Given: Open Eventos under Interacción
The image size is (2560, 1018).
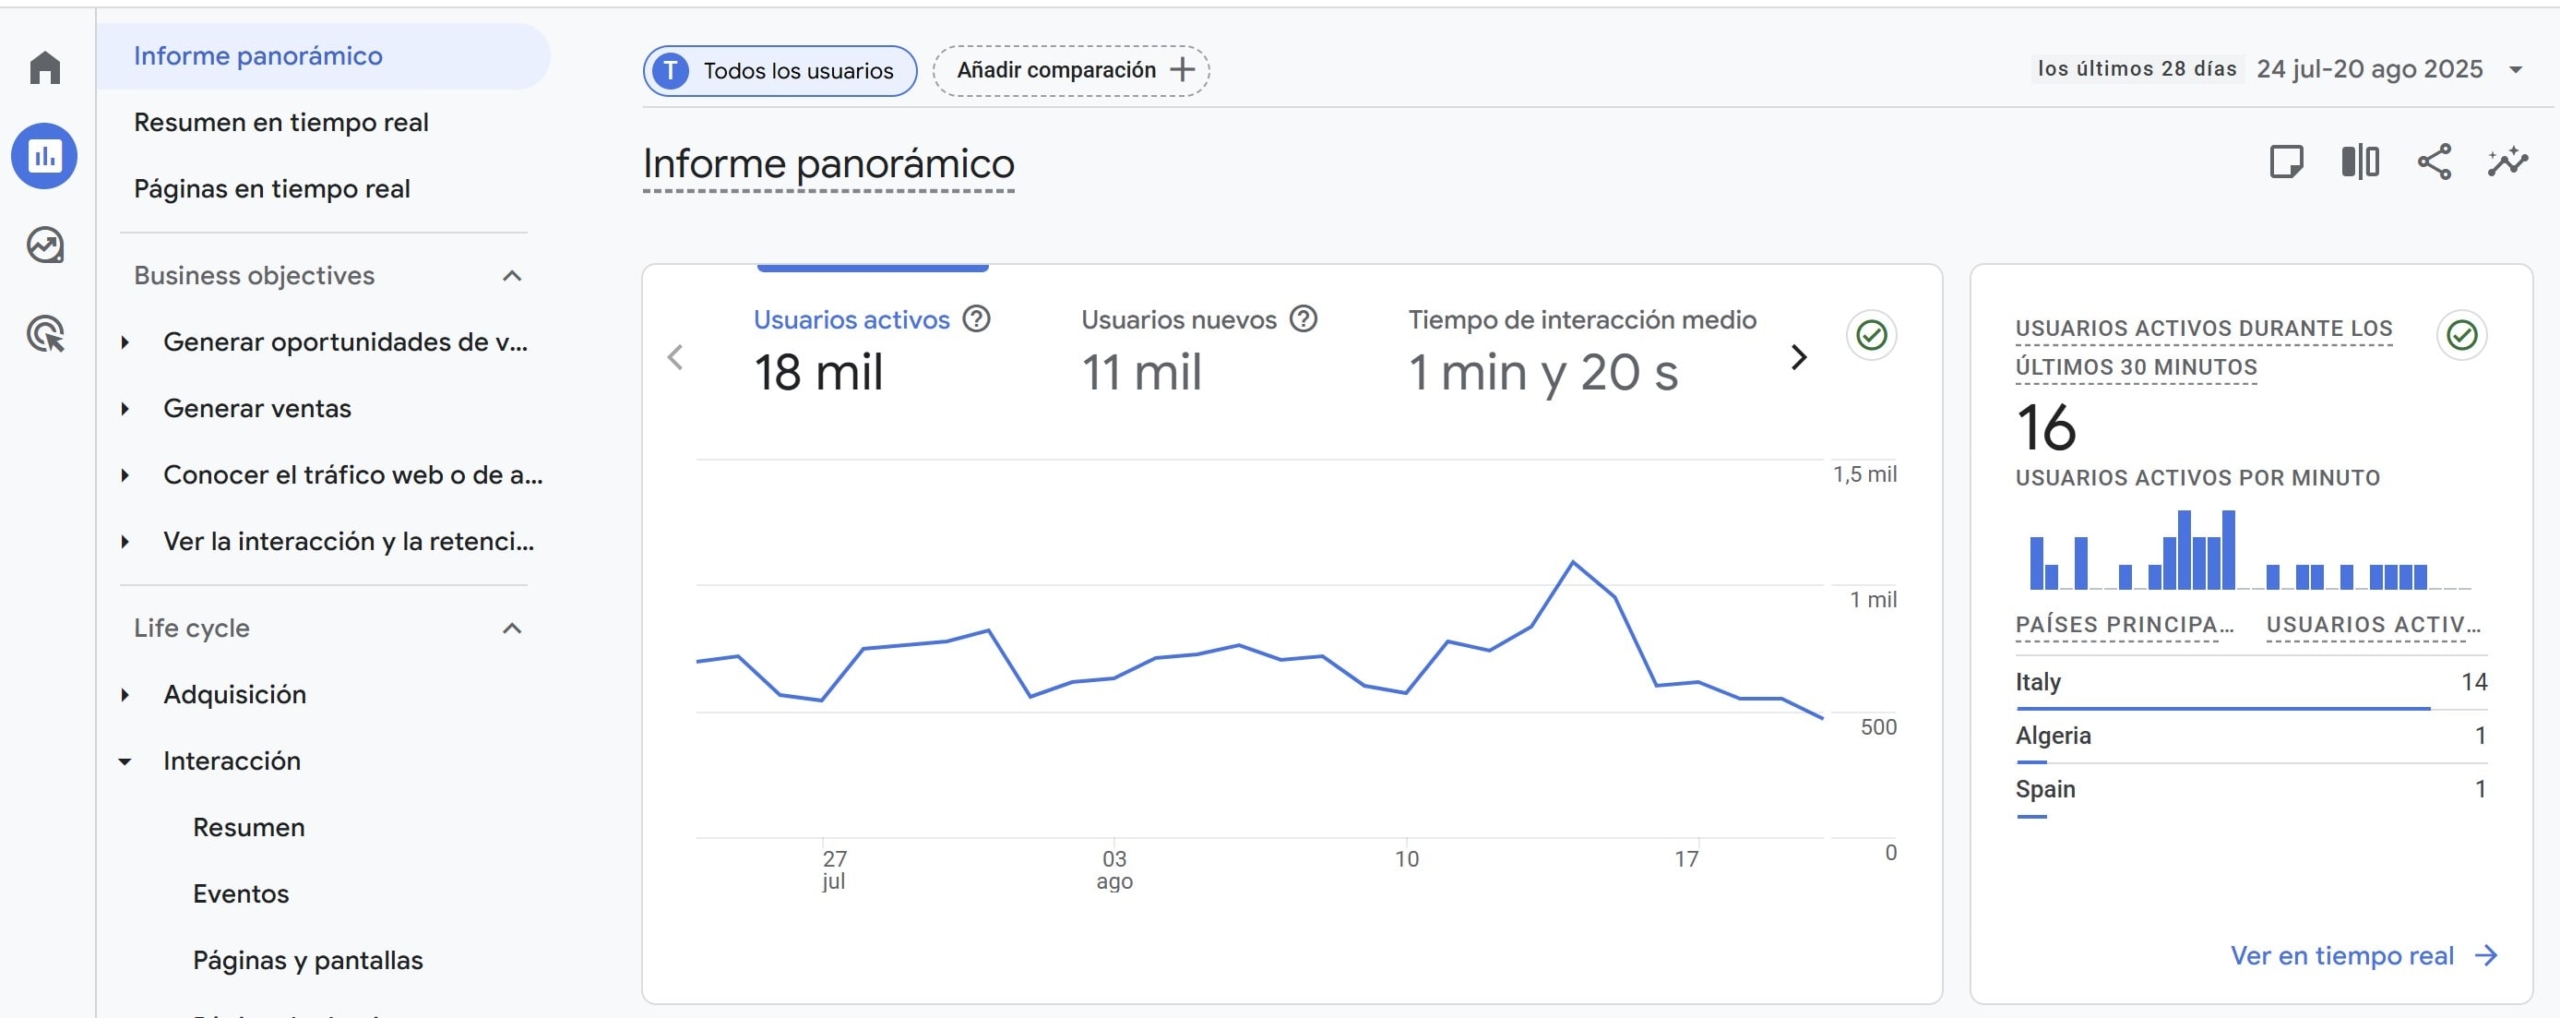Looking at the screenshot, I should click(x=241, y=894).
